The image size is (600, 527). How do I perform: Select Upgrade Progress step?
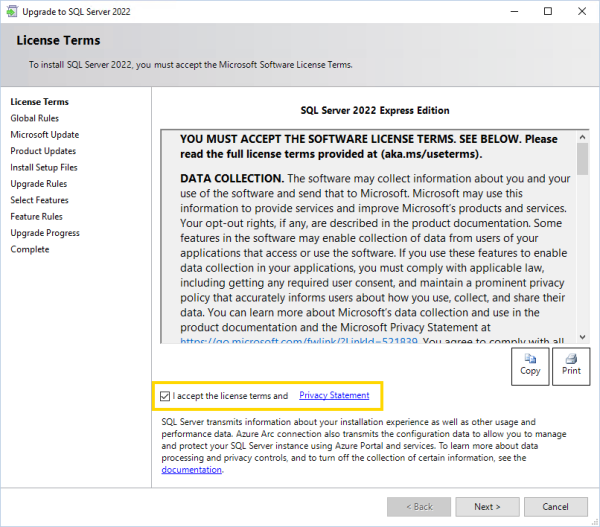[44, 233]
